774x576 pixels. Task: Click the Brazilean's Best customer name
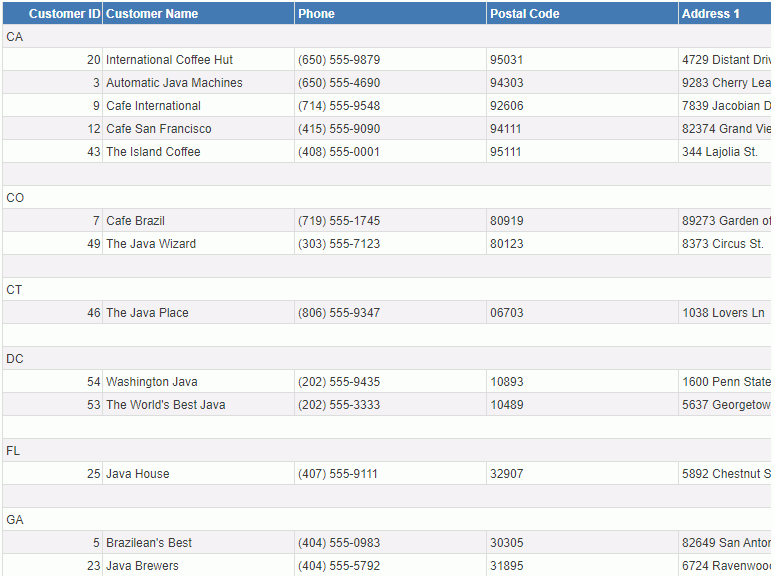tap(149, 543)
